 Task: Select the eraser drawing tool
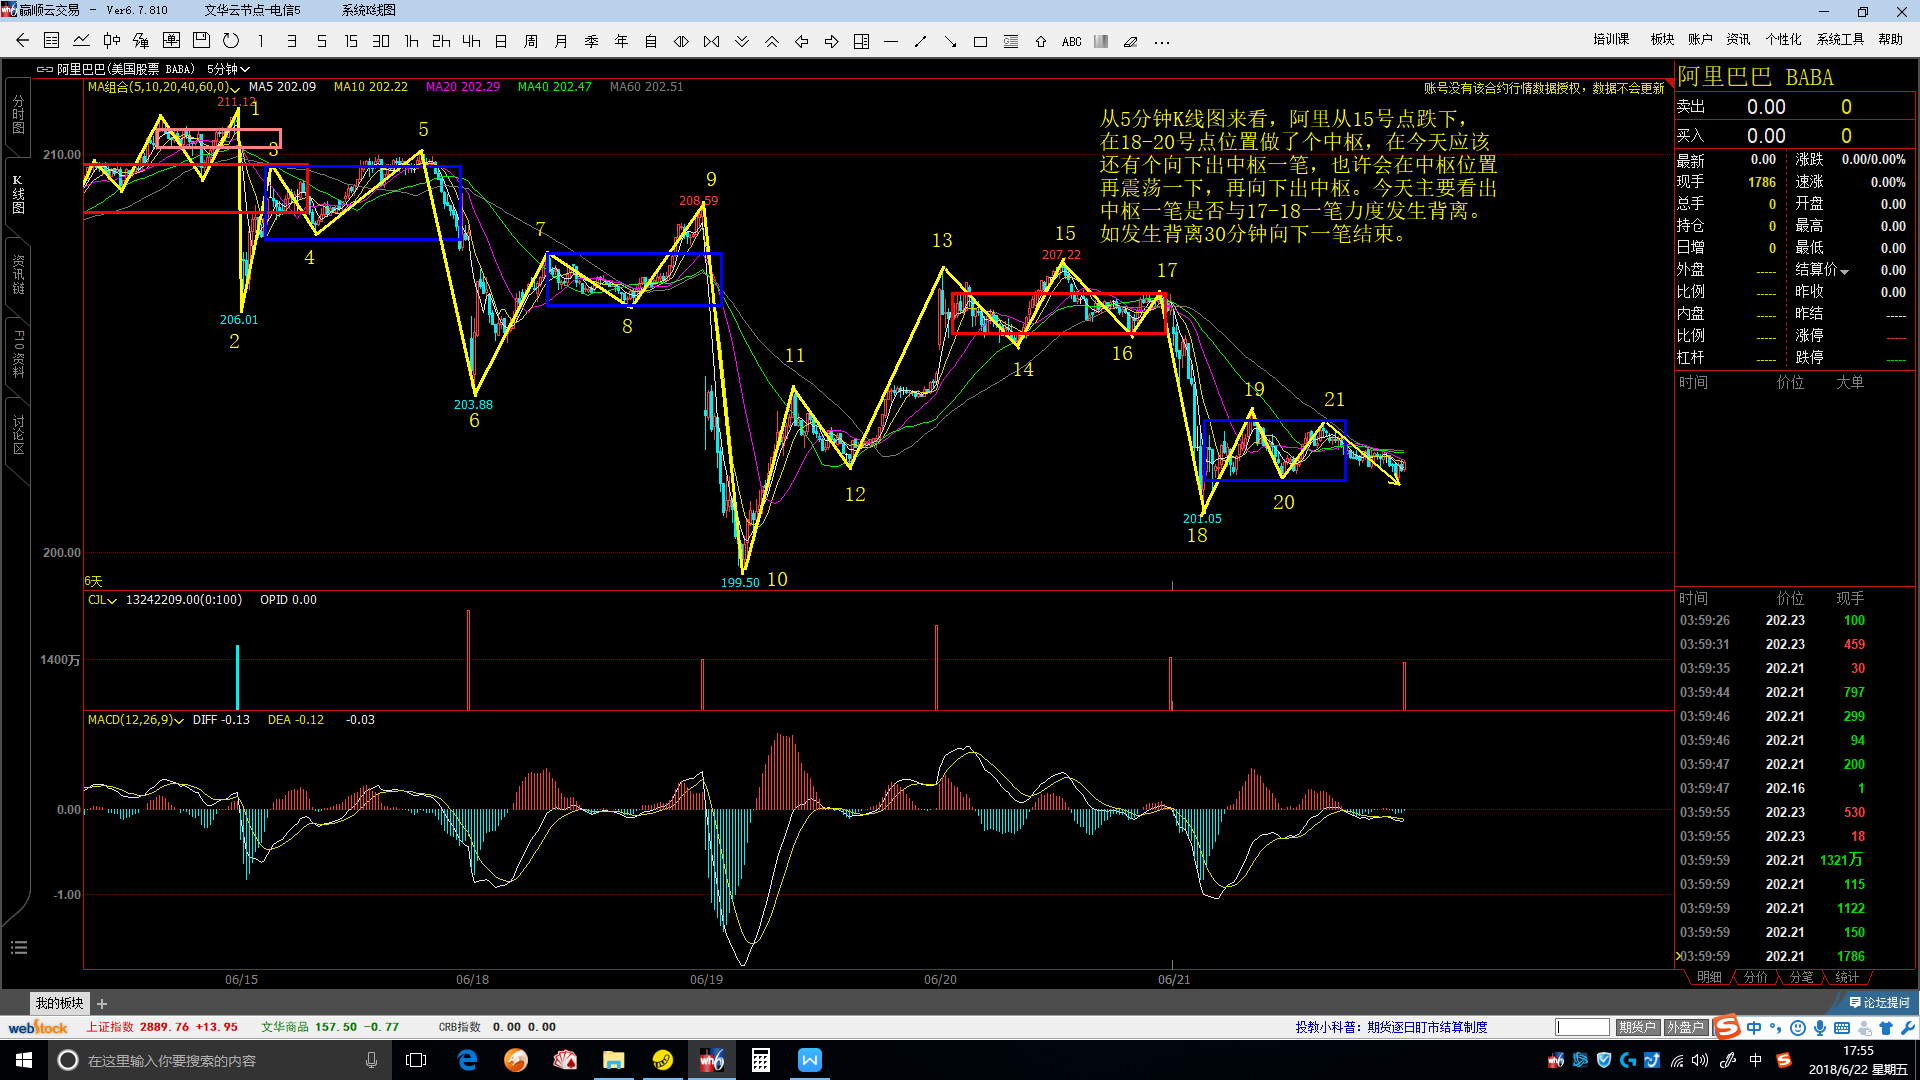pyautogui.click(x=1131, y=41)
